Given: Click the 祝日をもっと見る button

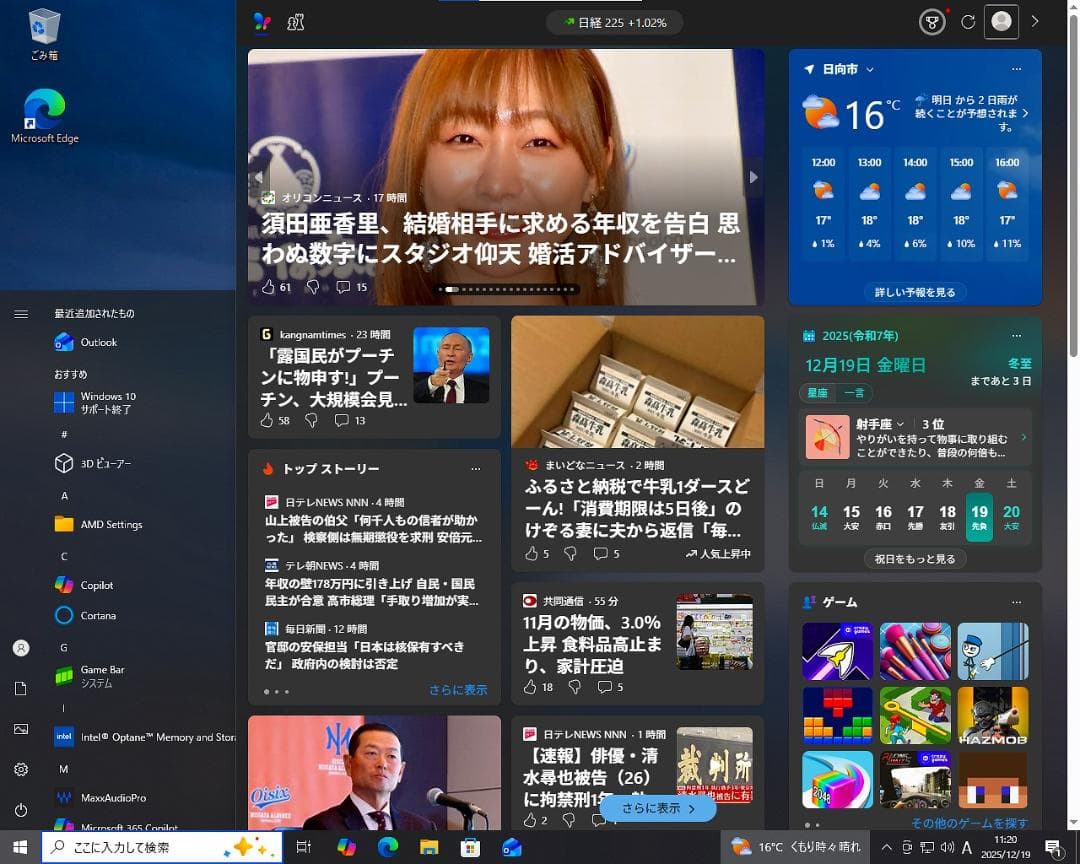Looking at the screenshot, I should point(914,561).
